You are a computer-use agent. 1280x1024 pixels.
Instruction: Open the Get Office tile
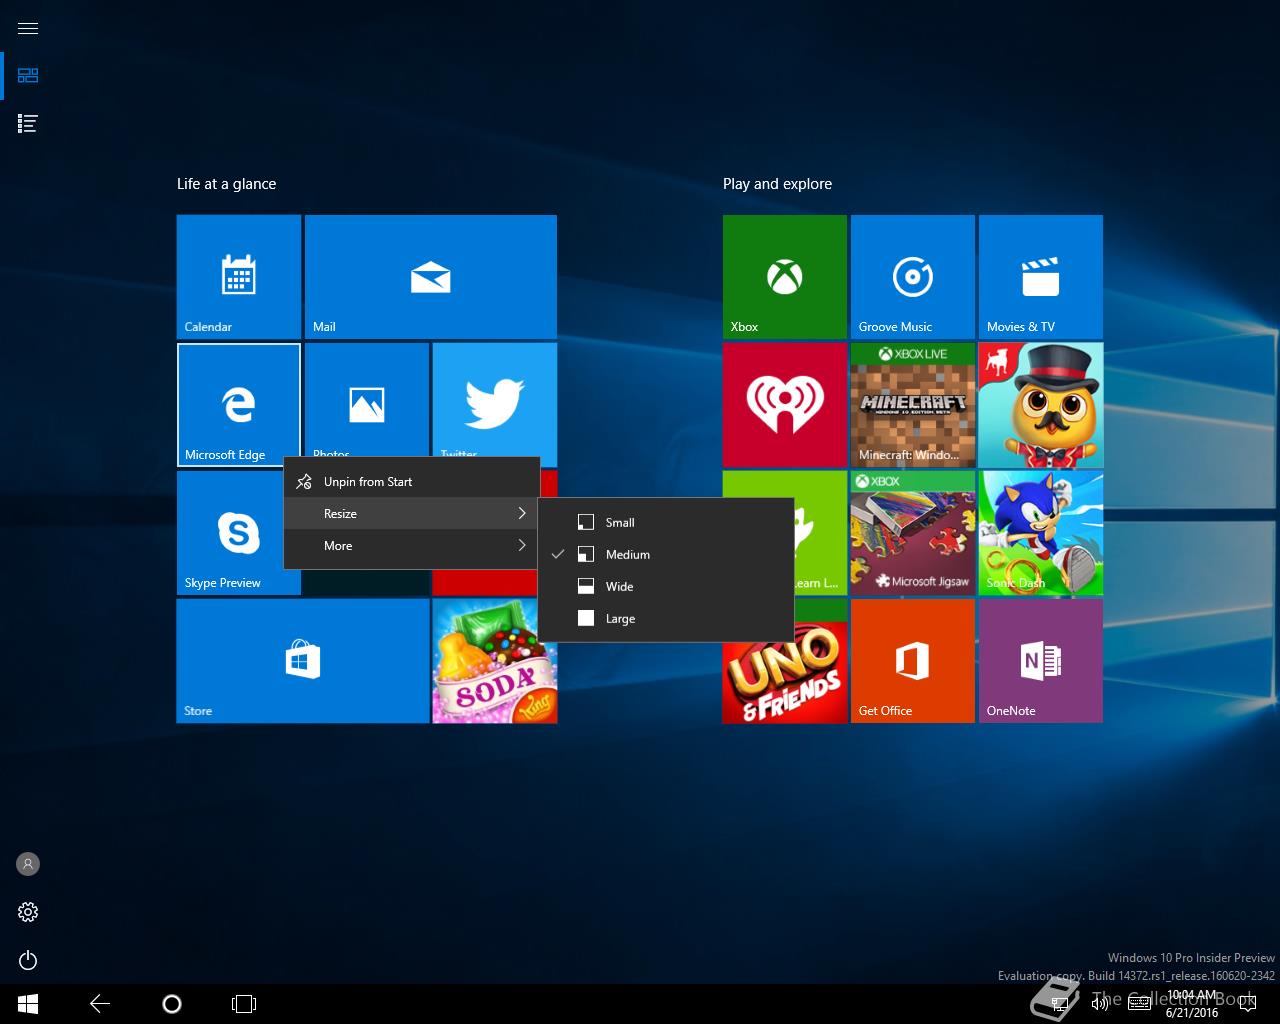(x=913, y=661)
